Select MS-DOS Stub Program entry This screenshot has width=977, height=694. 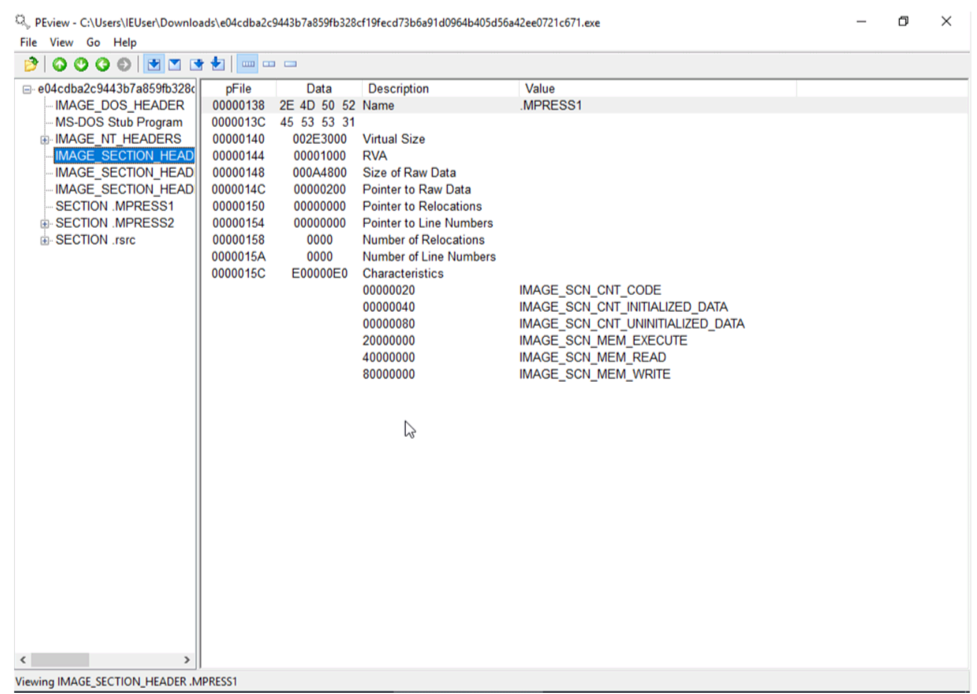click(x=118, y=122)
